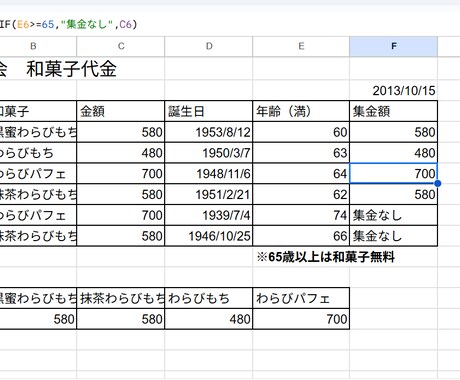Click the selected cell with value 700 in column F
Viewport: 460px width, 380px height.
click(x=394, y=174)
